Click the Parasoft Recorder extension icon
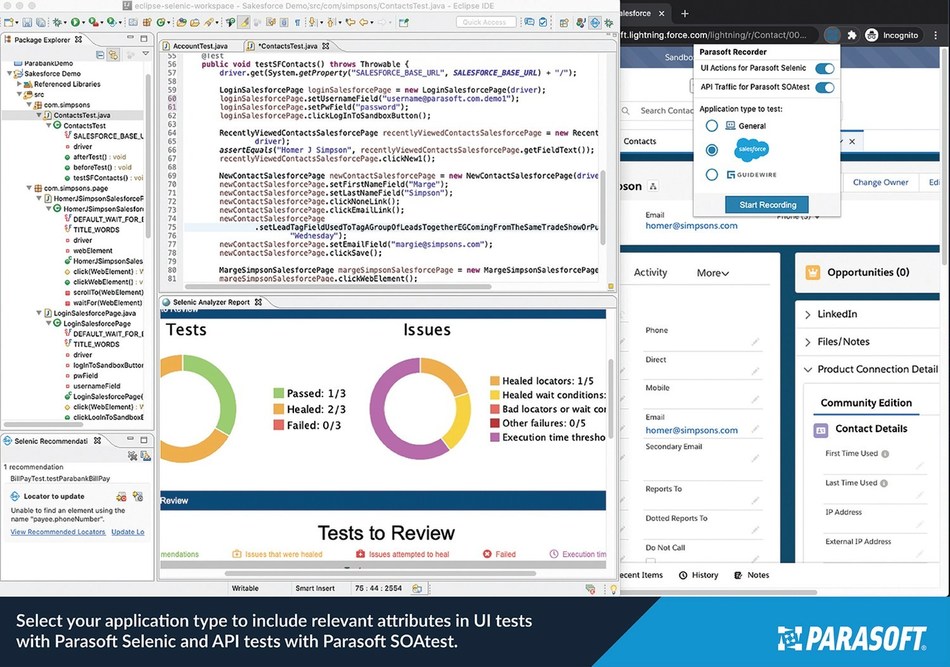 click(832, 35)
